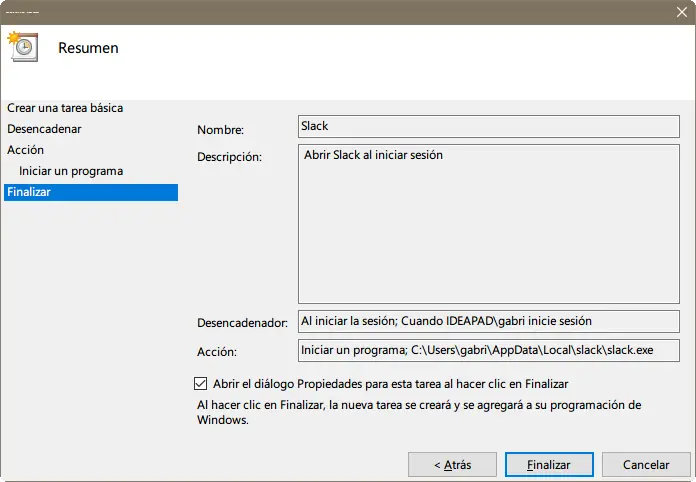Go back with the Atrás button
Screen dimensions: 696x482
click(x=452, y=465)
